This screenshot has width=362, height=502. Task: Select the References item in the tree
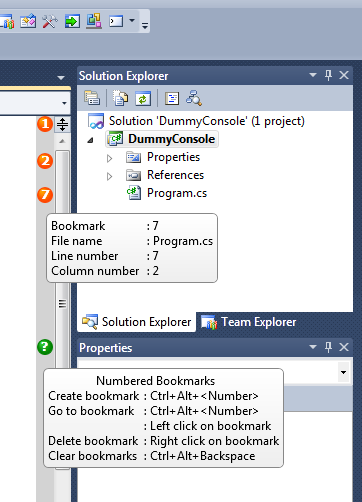pos(175,175)
